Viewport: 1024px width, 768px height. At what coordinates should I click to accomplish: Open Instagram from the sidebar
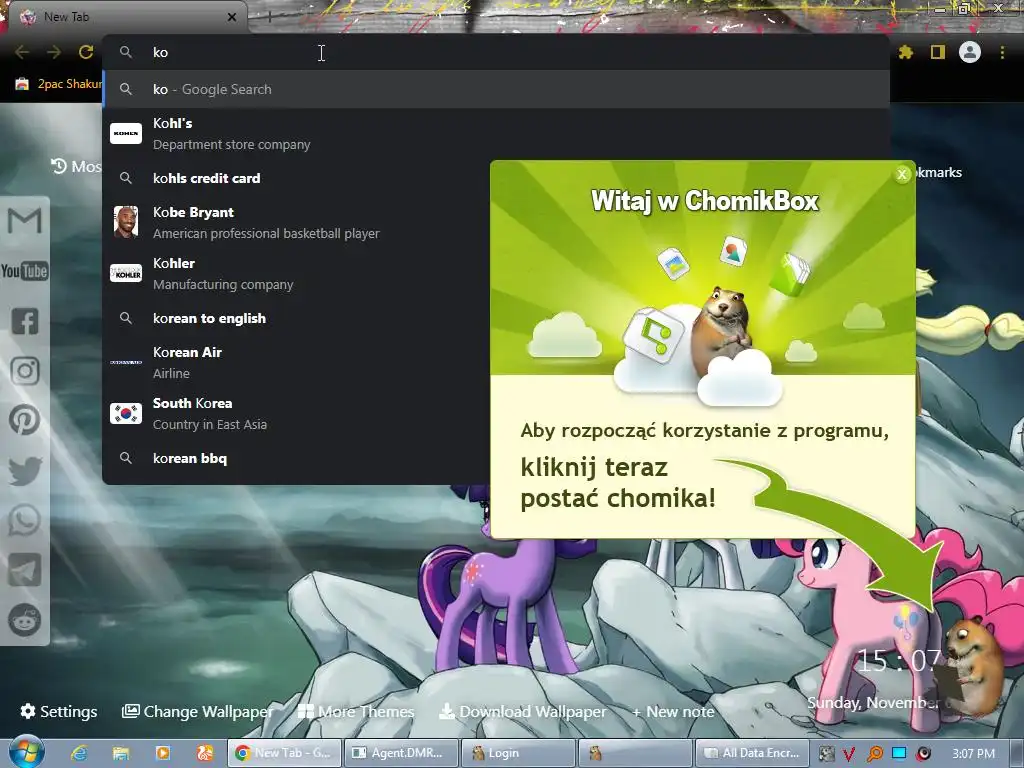coord(25,371)
